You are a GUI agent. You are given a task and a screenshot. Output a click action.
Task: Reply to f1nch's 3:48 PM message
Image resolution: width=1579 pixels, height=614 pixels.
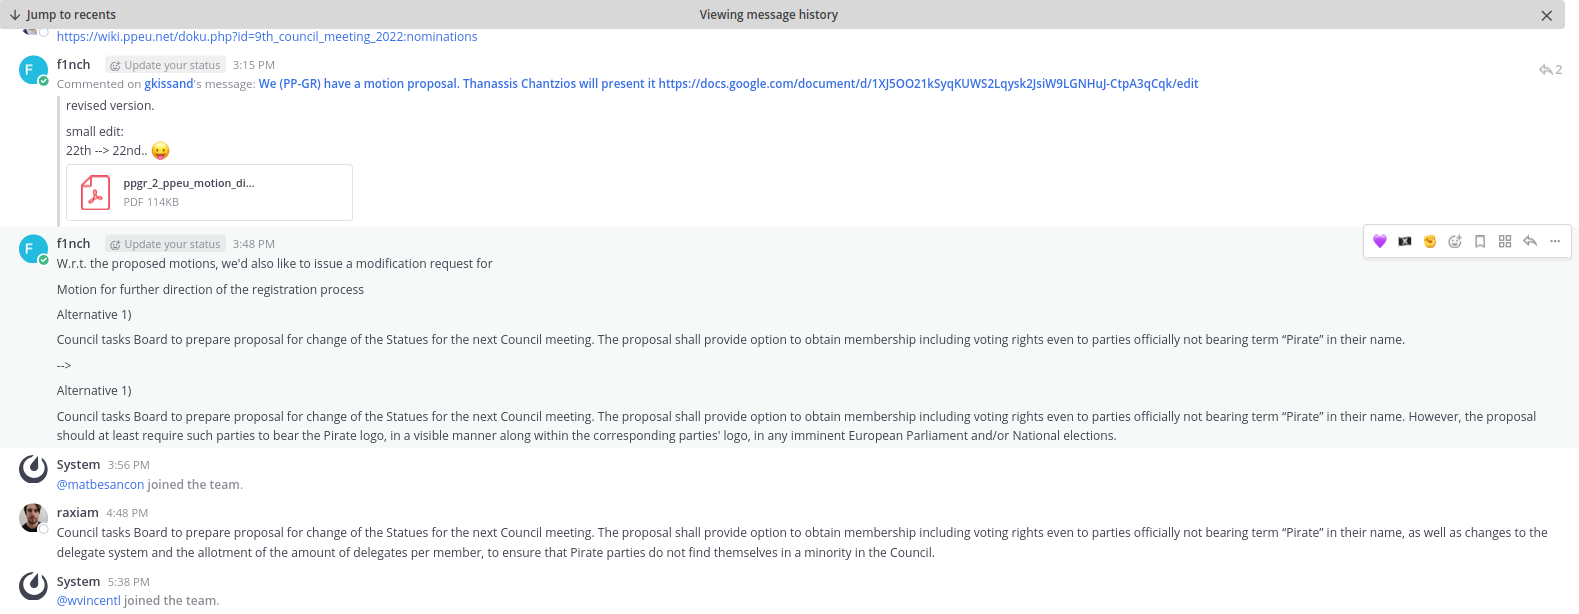click(x=1530, y=241)
